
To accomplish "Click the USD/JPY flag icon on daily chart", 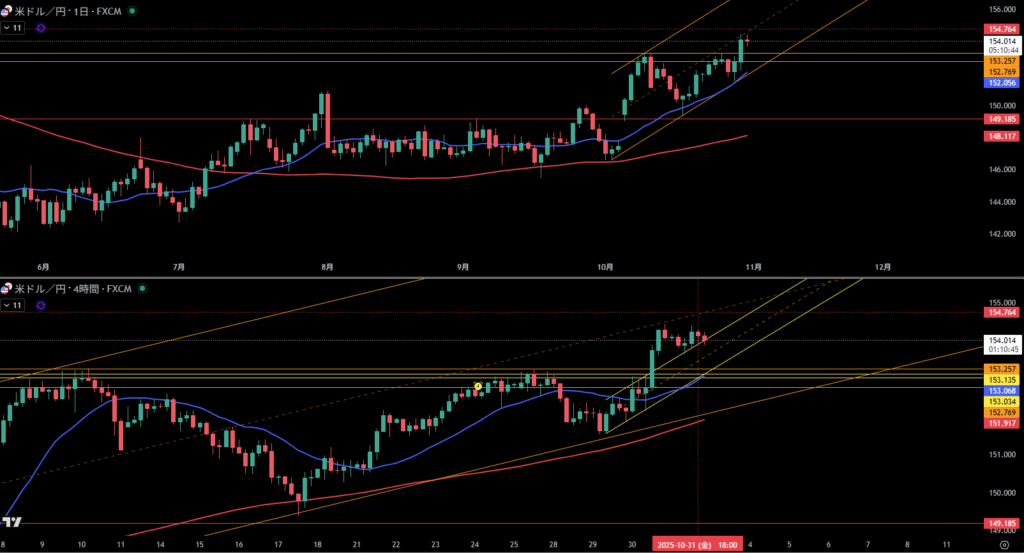I will (7, 9).
